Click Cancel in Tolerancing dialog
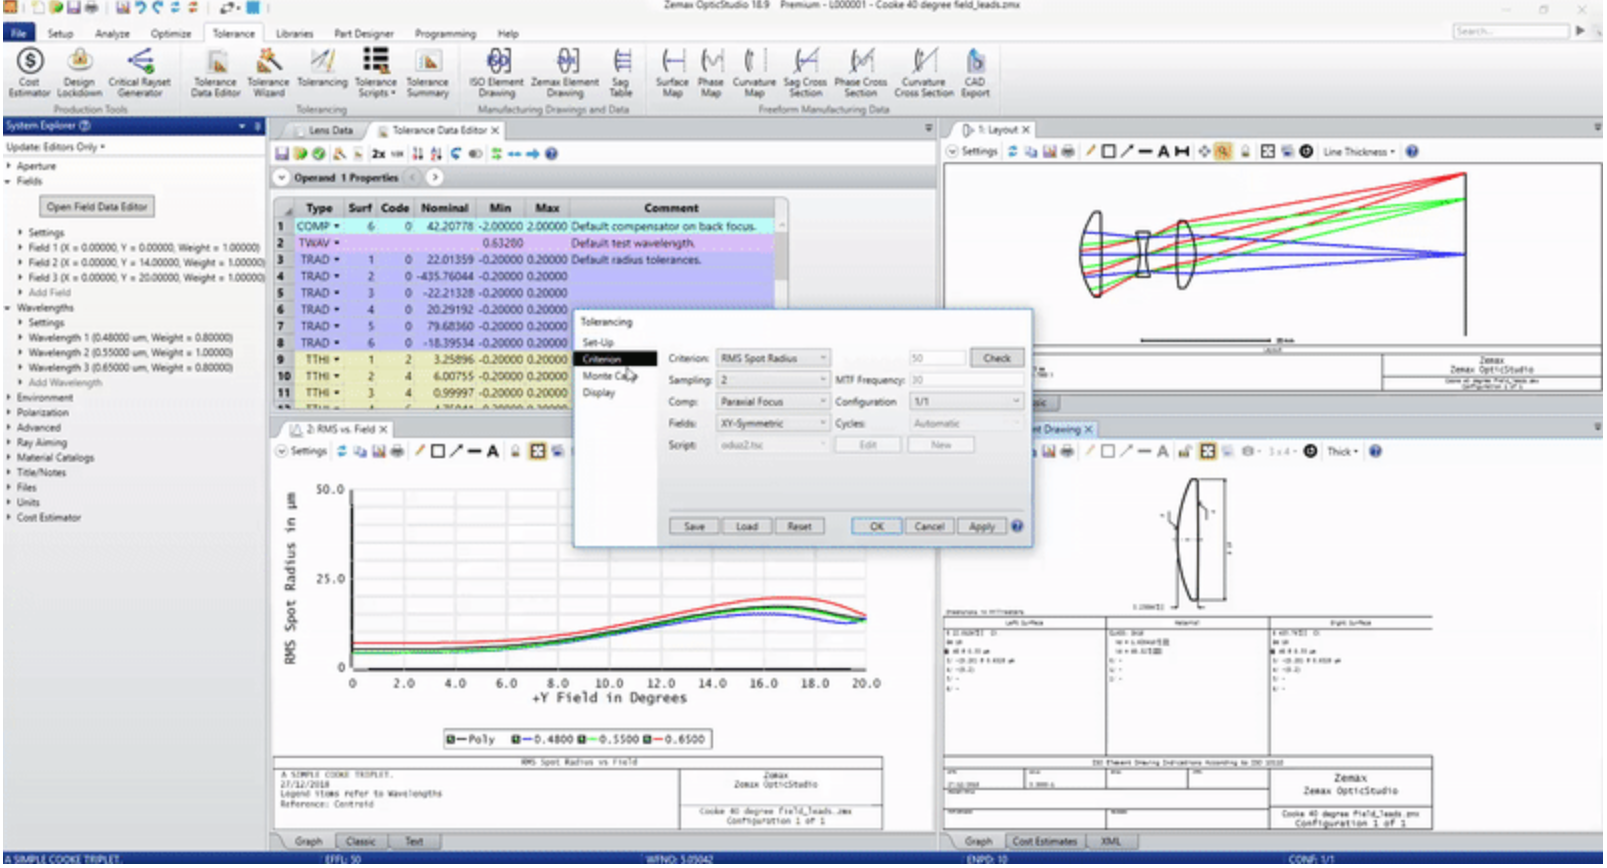Viewport: 1607px width, 868px height. coord(929,526)
